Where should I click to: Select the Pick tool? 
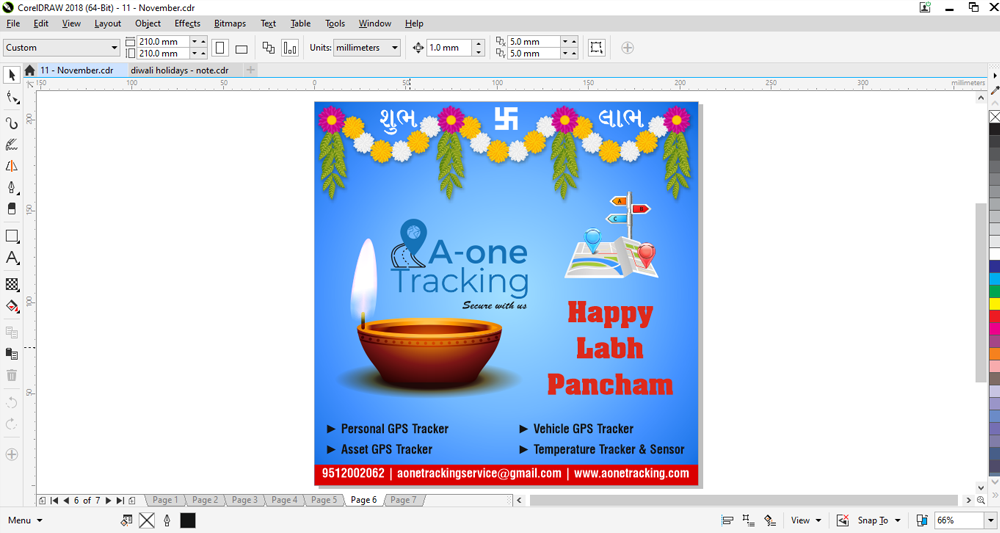pos(11,75)
